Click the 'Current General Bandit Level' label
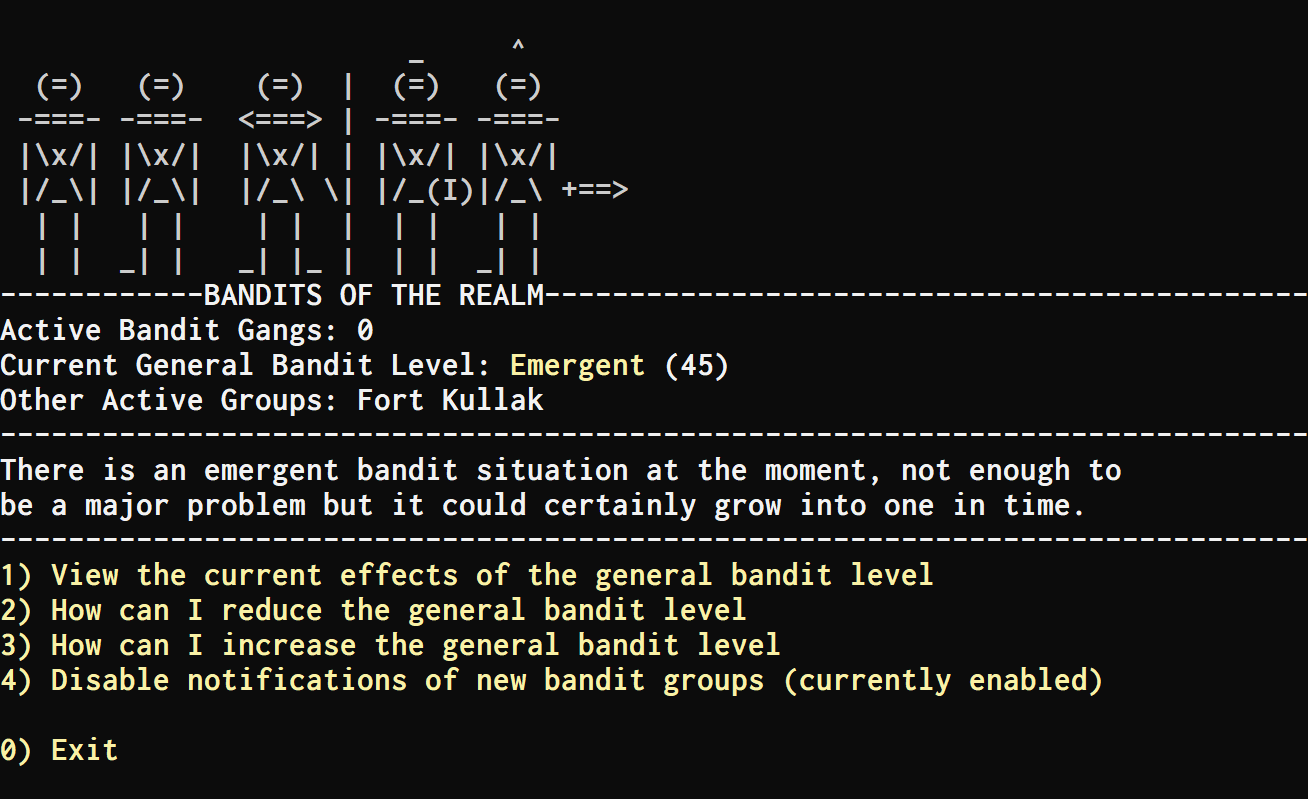1308x799 pixels. point(246,366)
